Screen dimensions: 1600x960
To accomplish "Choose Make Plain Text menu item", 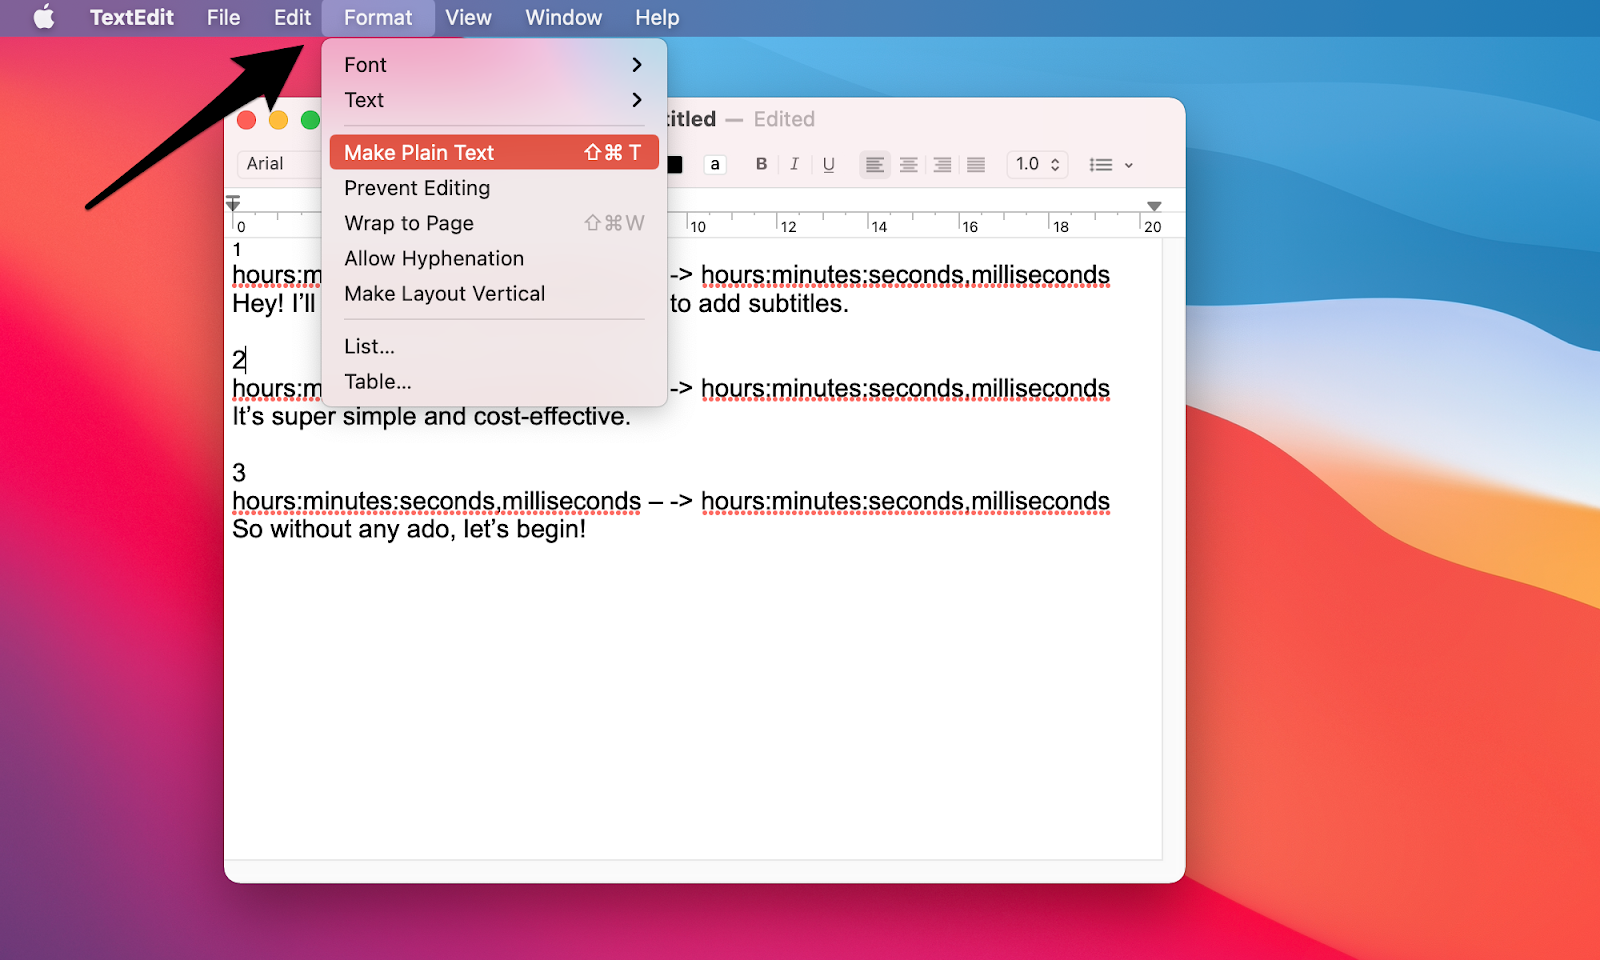I will pos(494,152).
